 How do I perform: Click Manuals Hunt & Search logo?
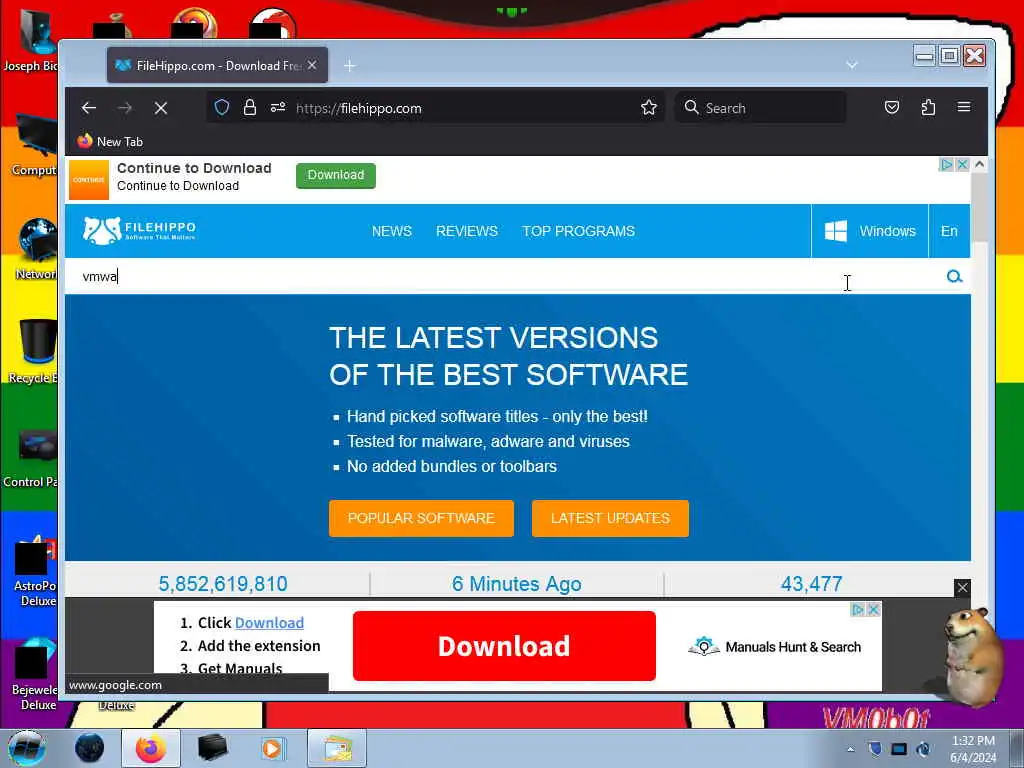click(775, 647)
